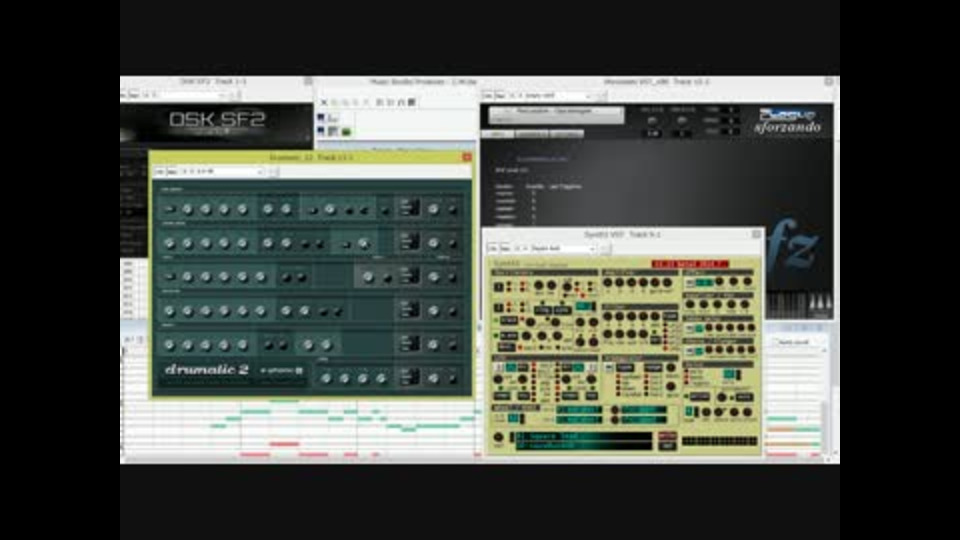The image size is (960, 540).
Task: Toggle Synth1 arpeggiator on/off switch
Action: point(608,367)
